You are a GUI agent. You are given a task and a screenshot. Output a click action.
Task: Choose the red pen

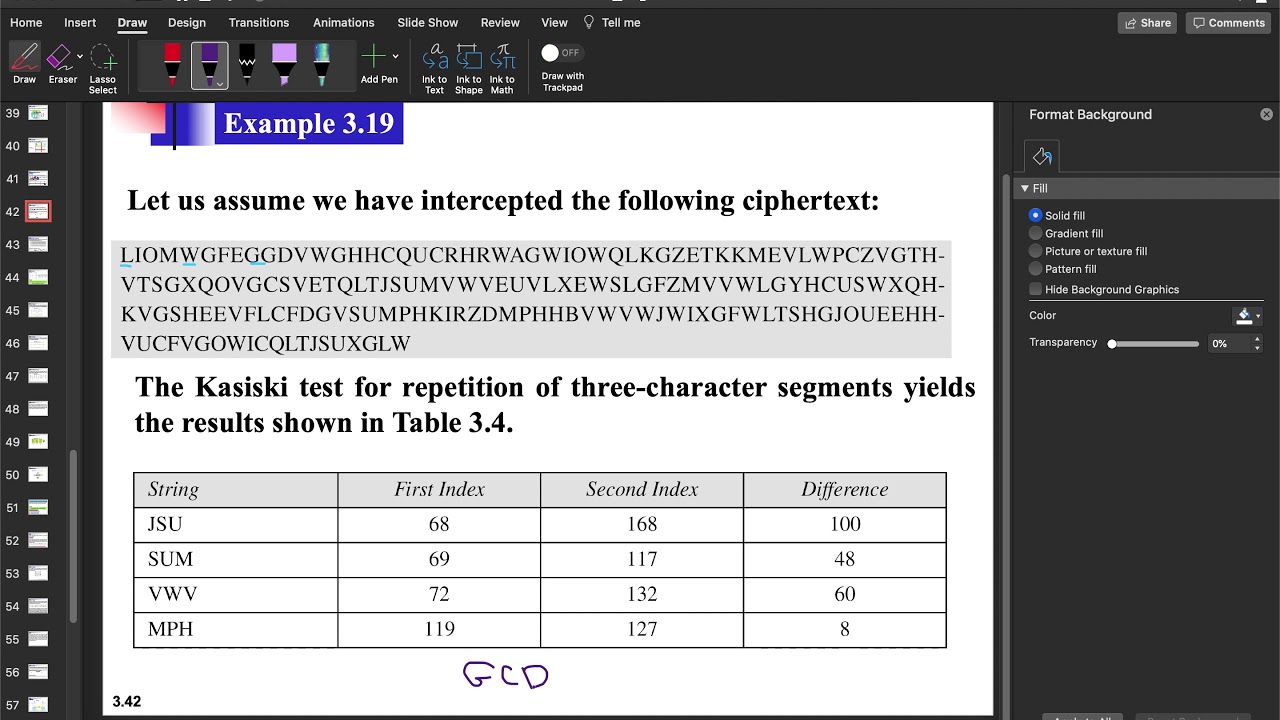172,65
